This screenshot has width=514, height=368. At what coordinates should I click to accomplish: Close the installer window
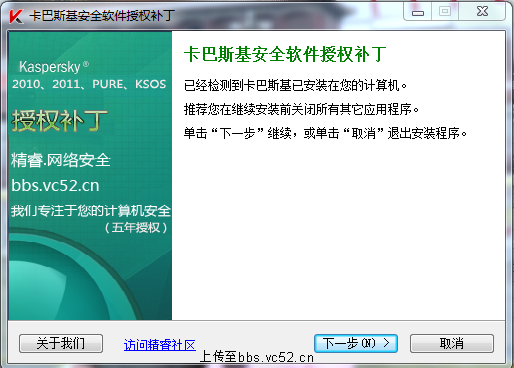tap(482, 12)
